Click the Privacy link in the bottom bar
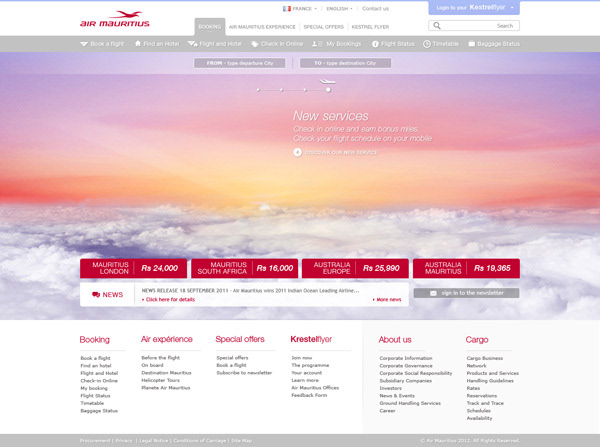600x447 pixels. pyautogui.click(x=124, y=441)
